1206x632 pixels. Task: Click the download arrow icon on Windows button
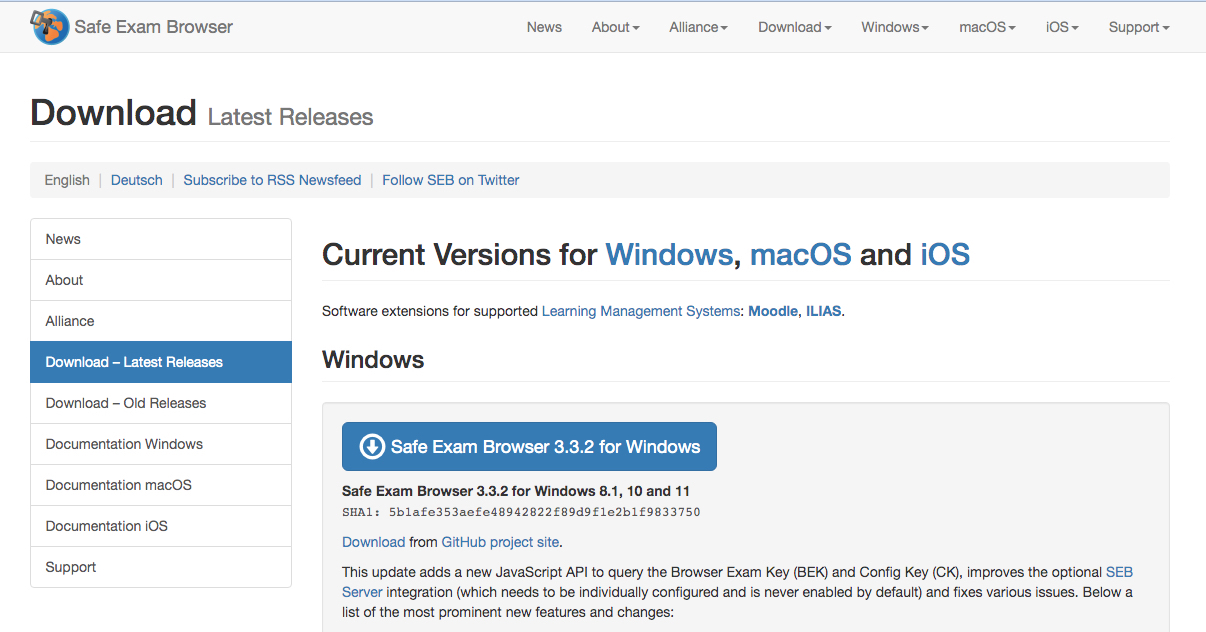click(x=372, y=447)
